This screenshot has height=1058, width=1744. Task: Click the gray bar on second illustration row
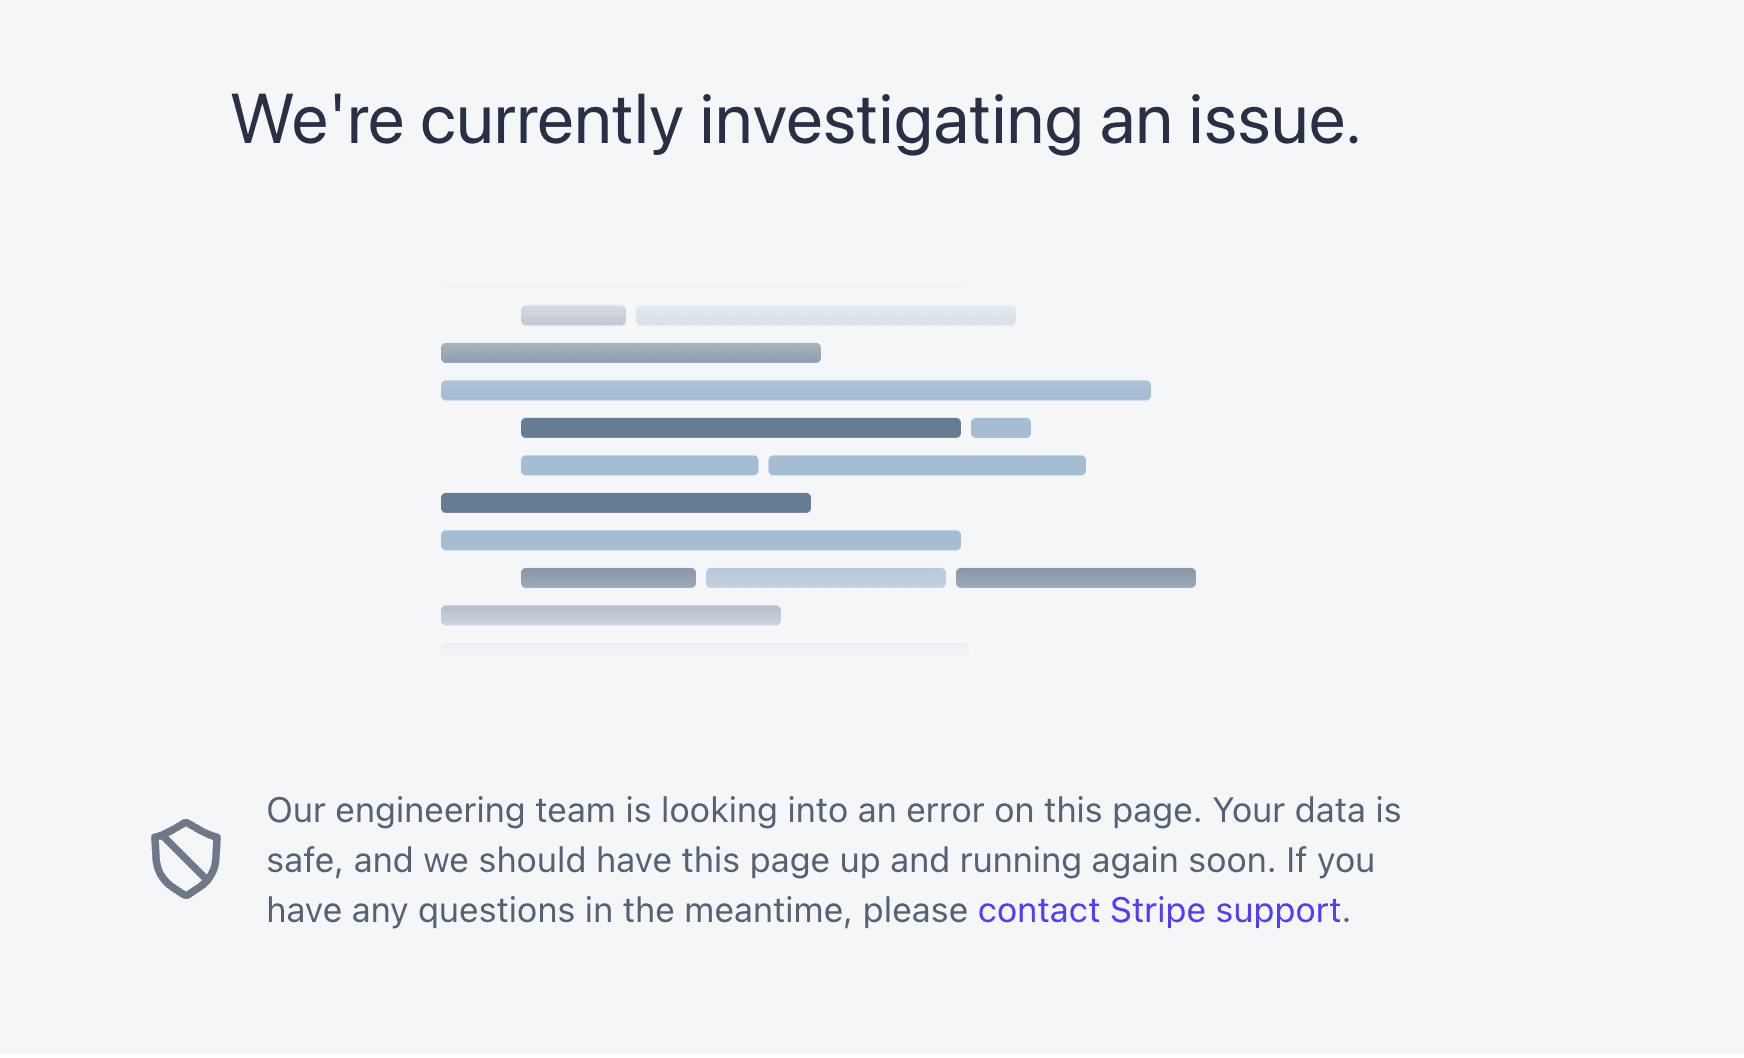pos(631,353)
